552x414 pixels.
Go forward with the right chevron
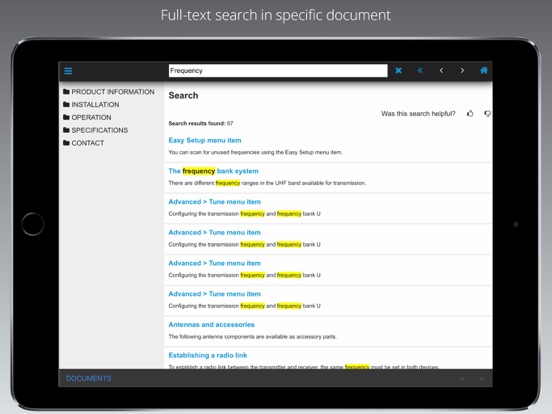tap(462, 70)
